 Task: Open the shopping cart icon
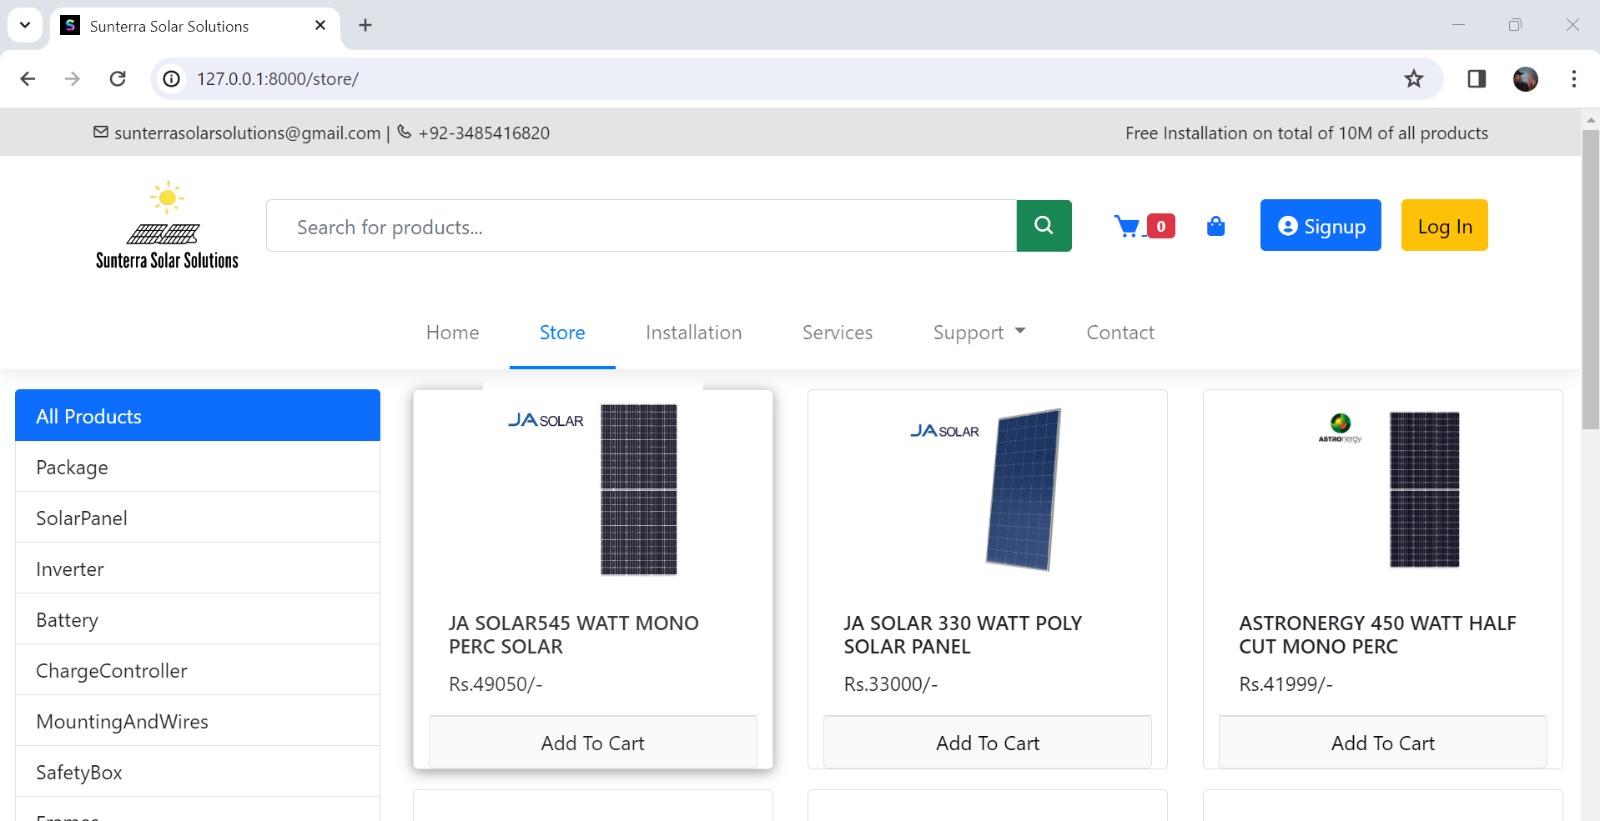tap(1127, 227)
